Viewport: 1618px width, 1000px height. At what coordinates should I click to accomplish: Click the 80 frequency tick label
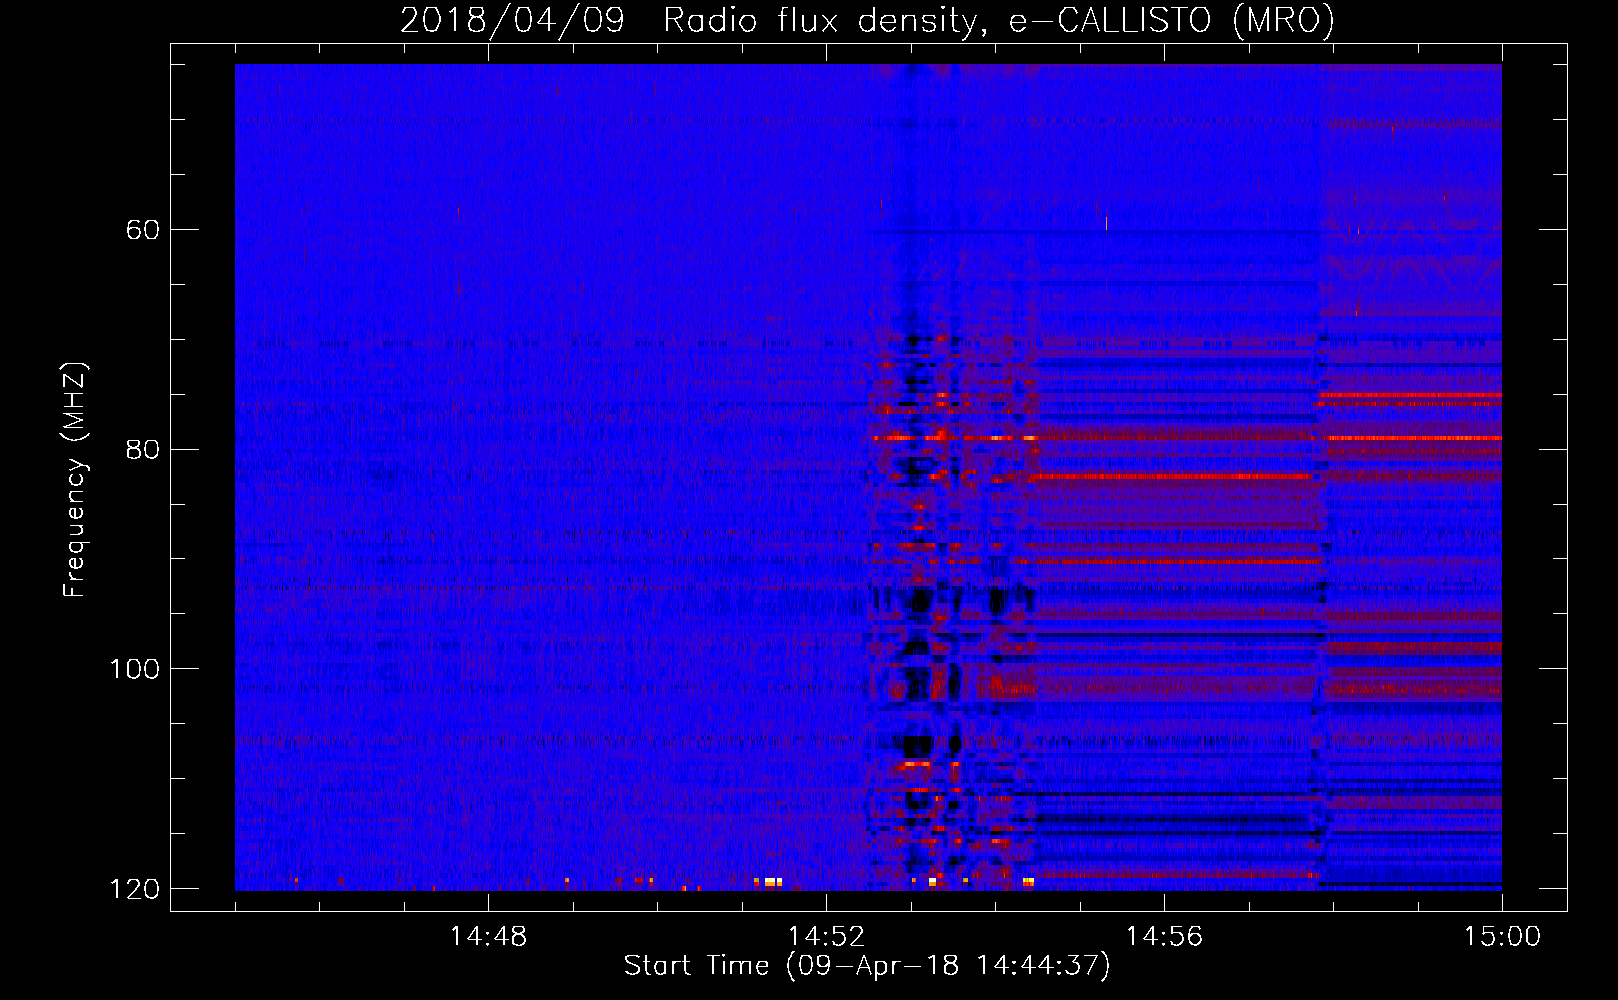(x=142, y=449)
